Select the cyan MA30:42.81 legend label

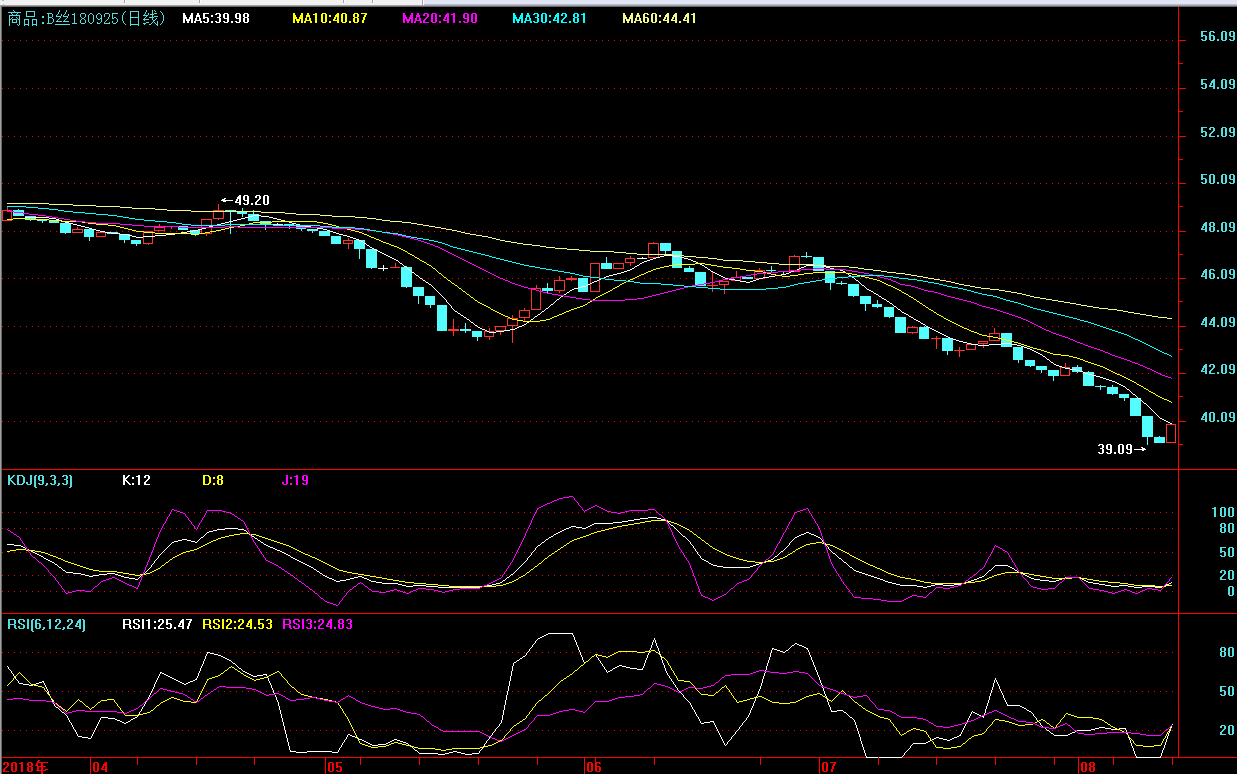[x=549, y=19]
